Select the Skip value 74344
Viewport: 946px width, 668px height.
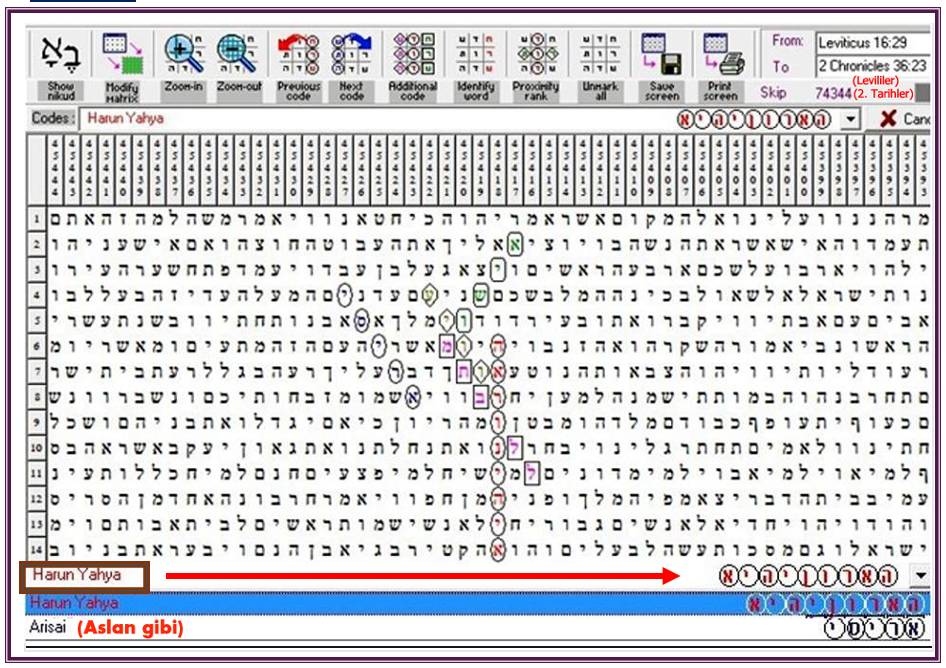[x=833, y=93]
